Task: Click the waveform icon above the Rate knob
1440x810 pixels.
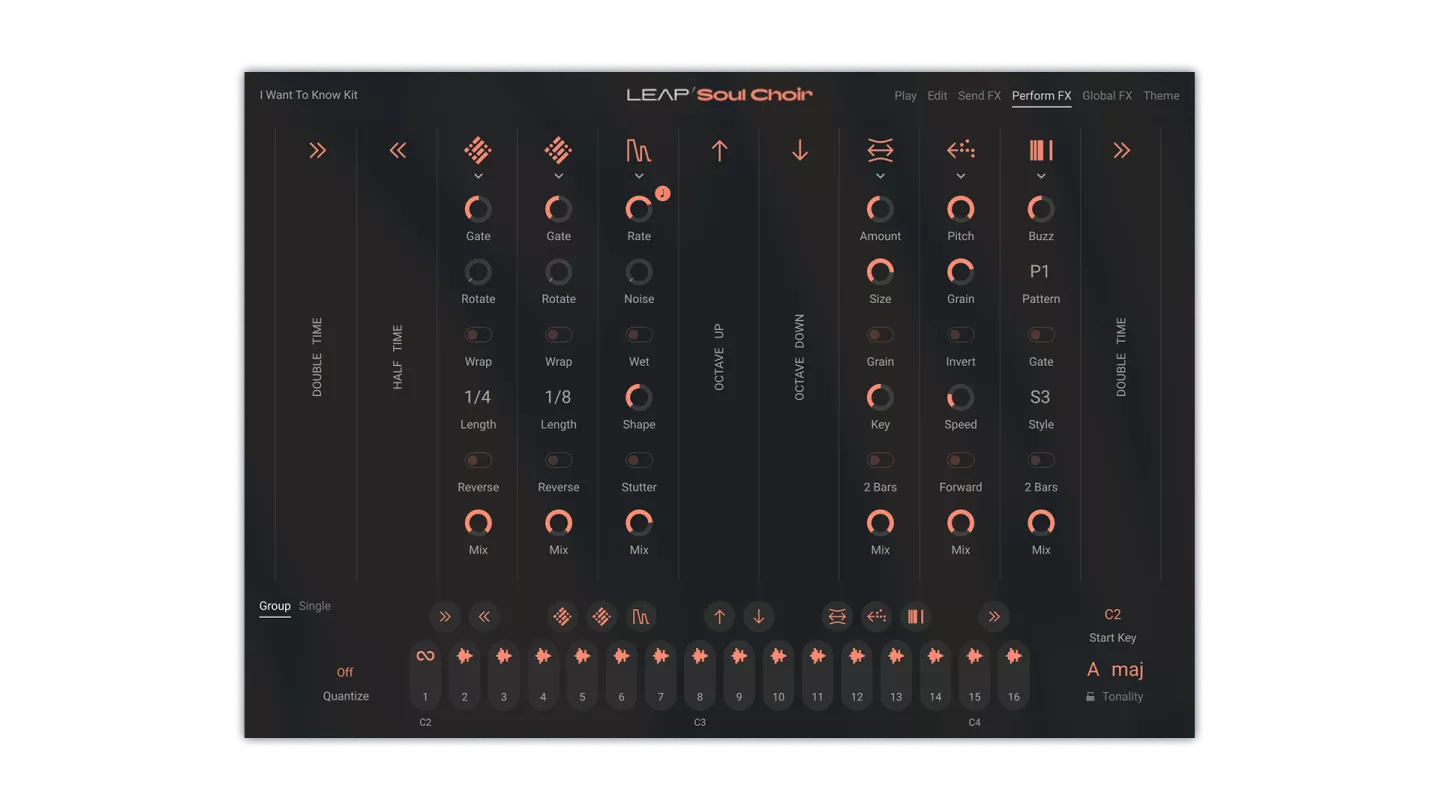Action: pos(639,150)
